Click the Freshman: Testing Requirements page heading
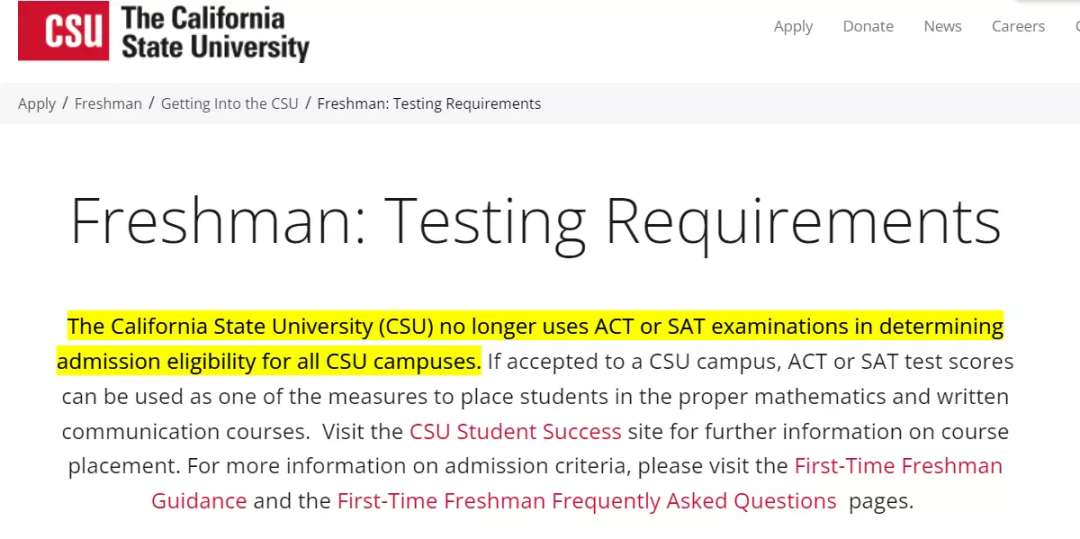 tap(535, 222)
